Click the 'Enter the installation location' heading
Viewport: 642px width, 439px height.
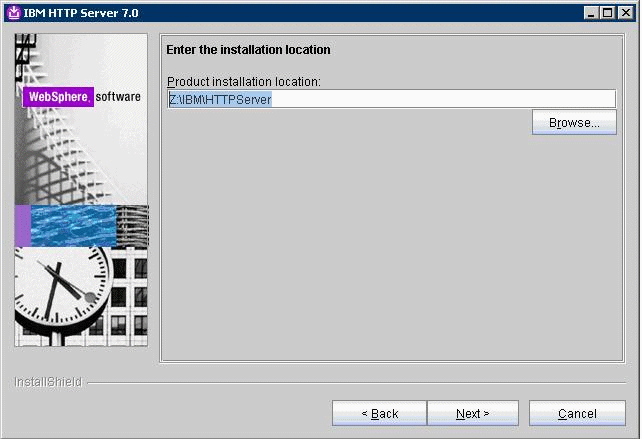(248, 50)
